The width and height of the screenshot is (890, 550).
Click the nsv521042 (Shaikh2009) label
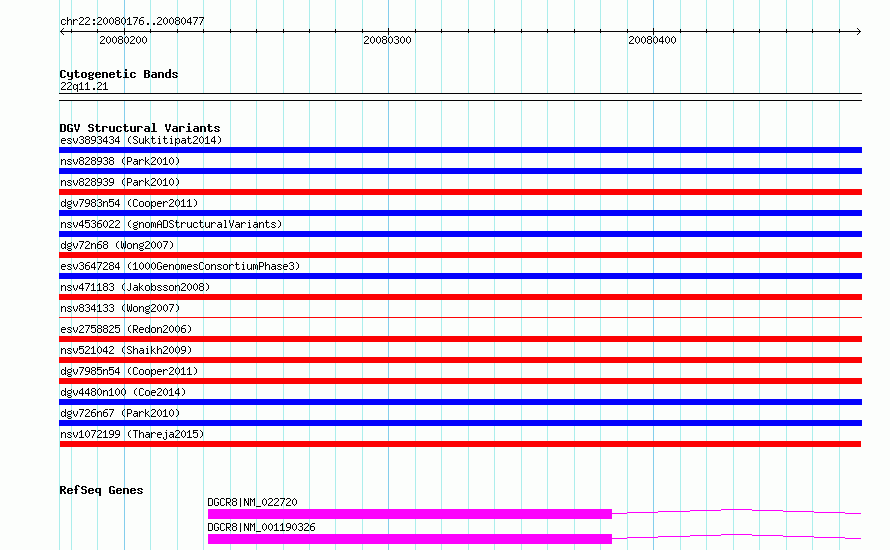[x=126, y=350]
